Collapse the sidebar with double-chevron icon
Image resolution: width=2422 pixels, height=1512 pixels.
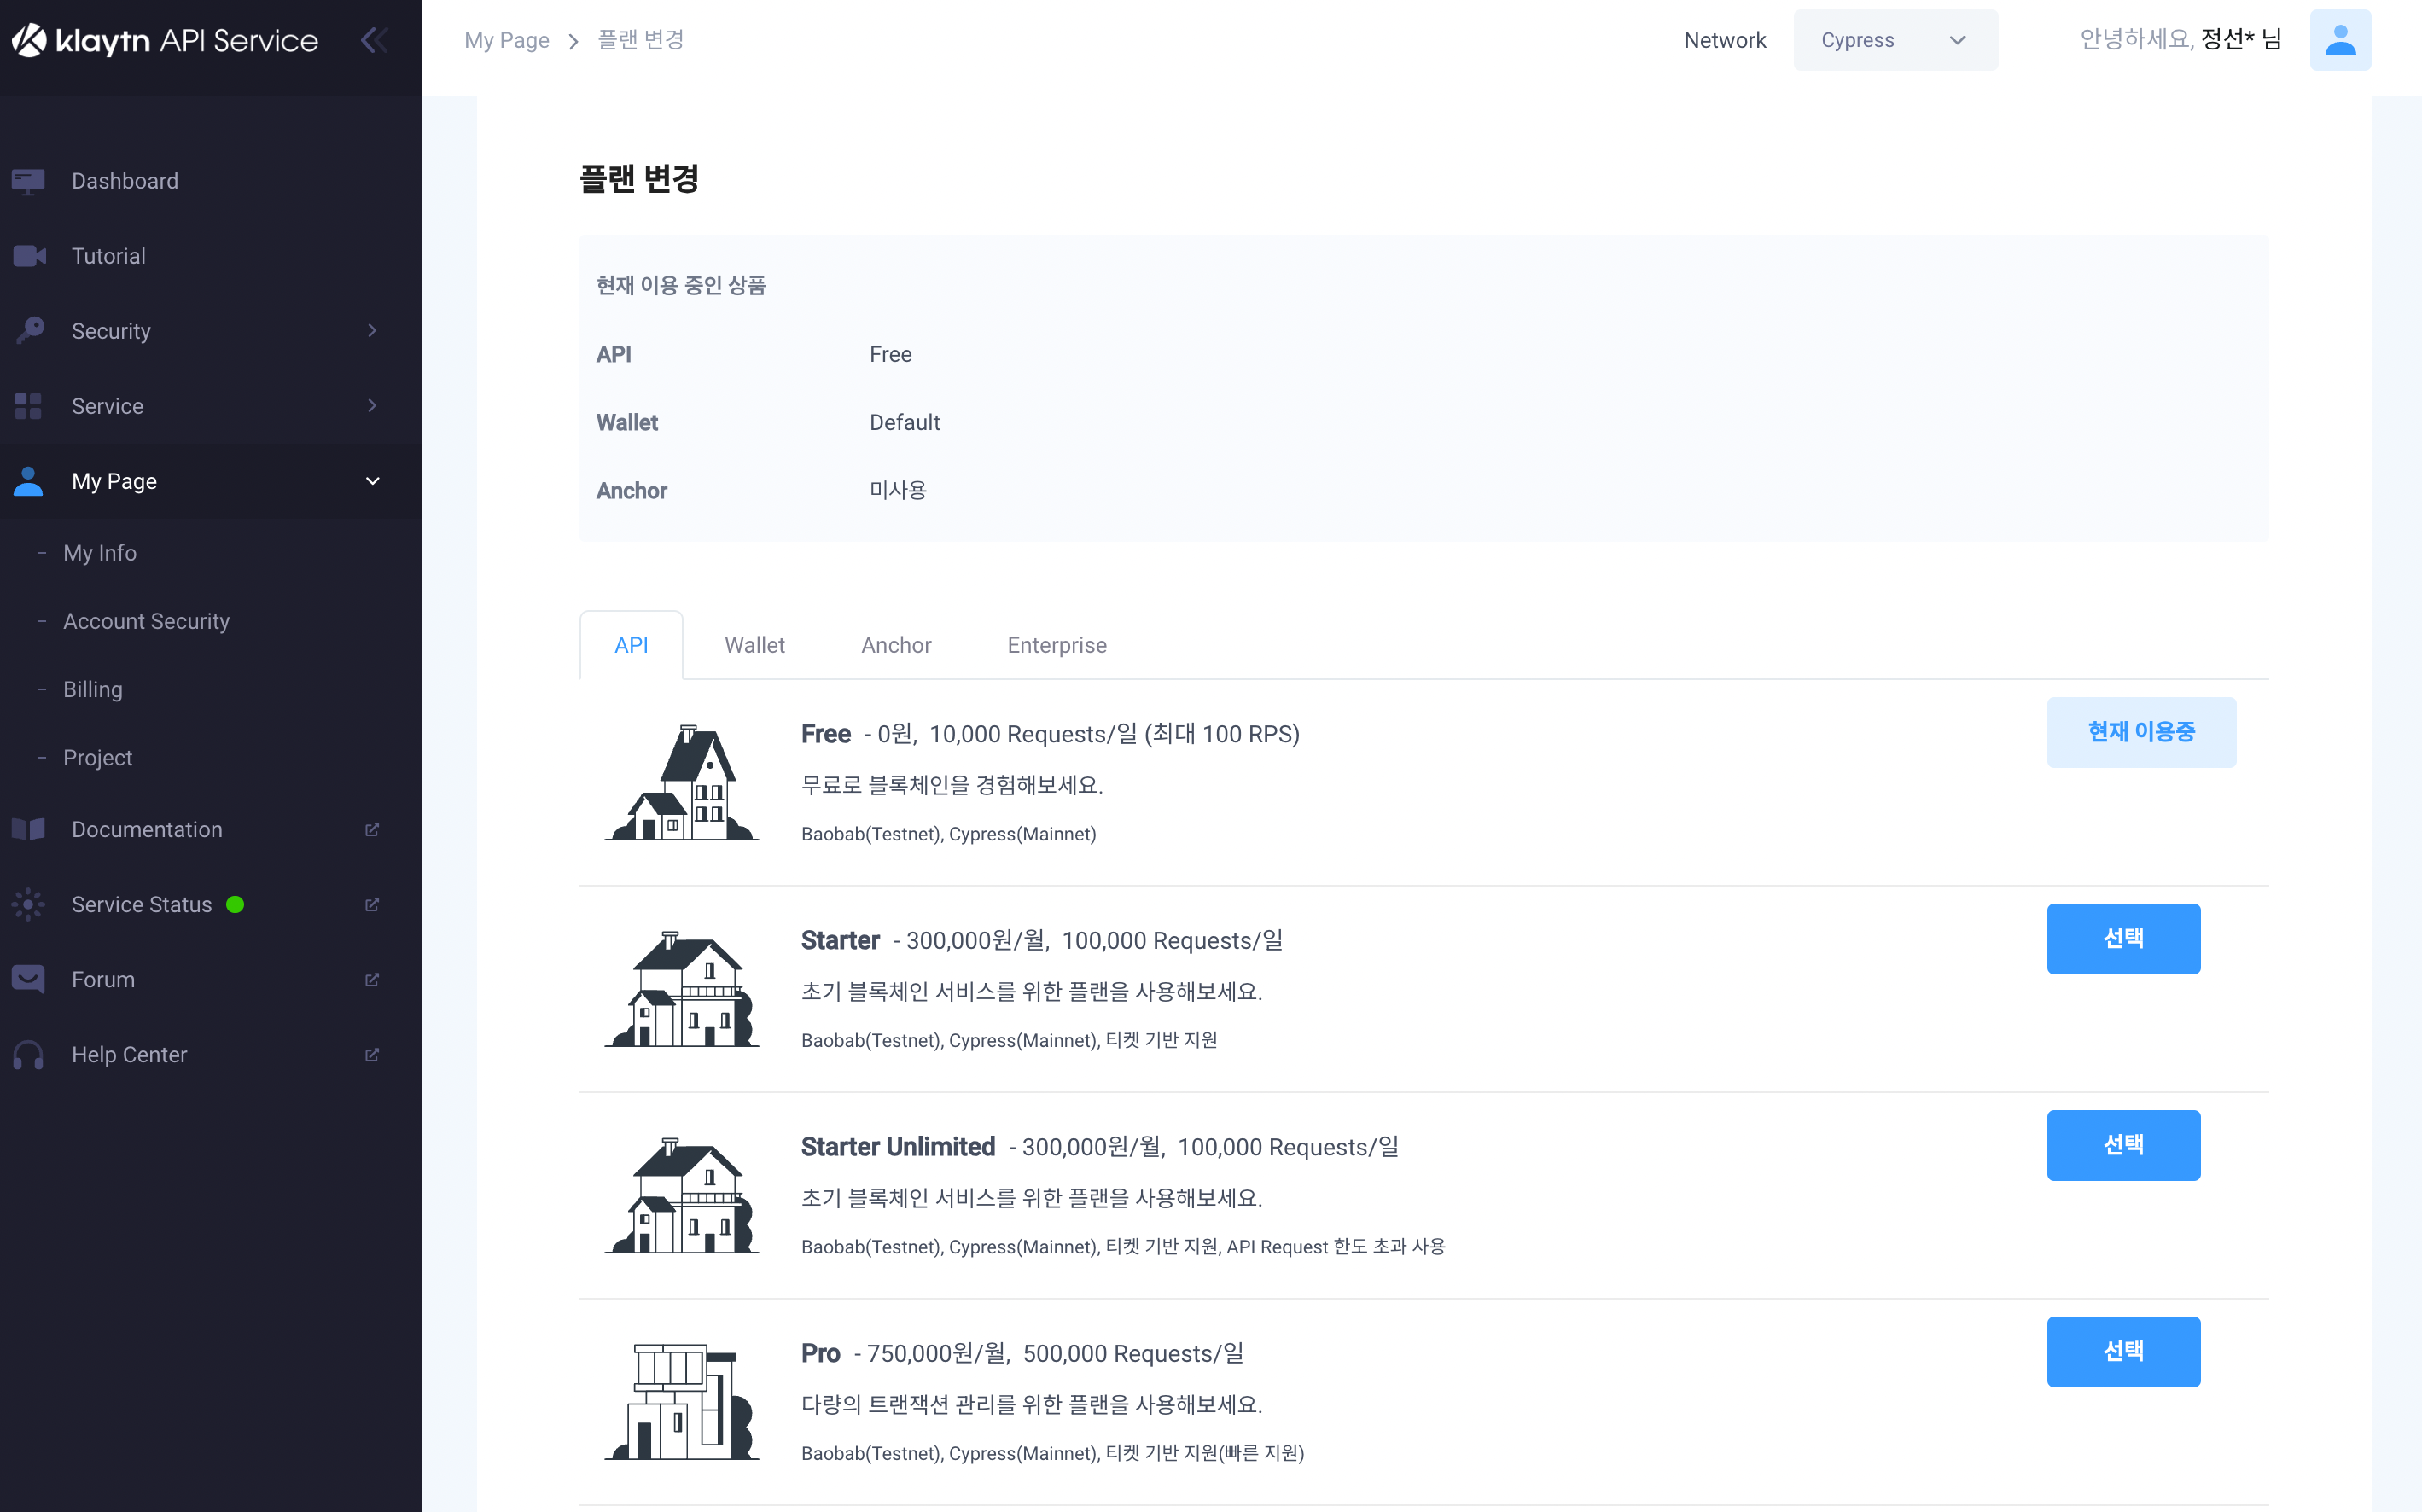pyautogui.click(x=374, y=40)
